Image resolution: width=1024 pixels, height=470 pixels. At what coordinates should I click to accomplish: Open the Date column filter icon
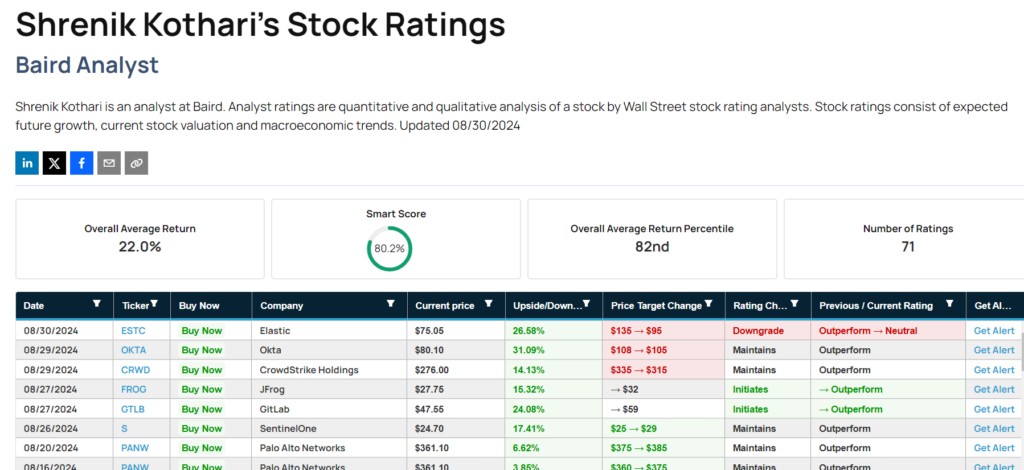point(97,304)
